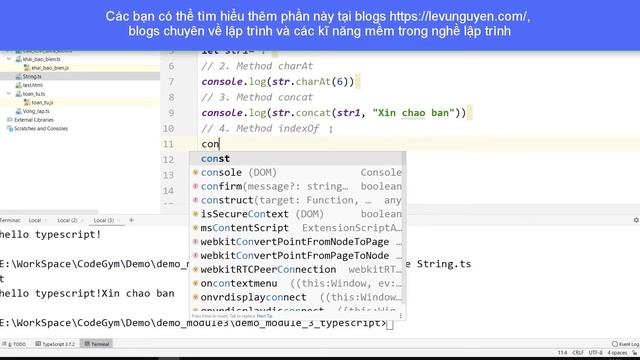Screen dimensions: 640x360
Task: Click 'charAt' in line 7 code
Action: pos(313,82)
